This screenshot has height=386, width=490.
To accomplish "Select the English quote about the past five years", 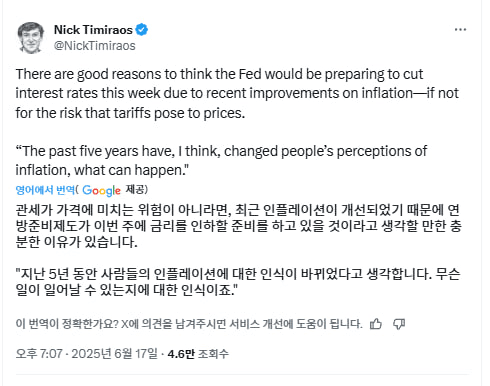I will [221, 161].
